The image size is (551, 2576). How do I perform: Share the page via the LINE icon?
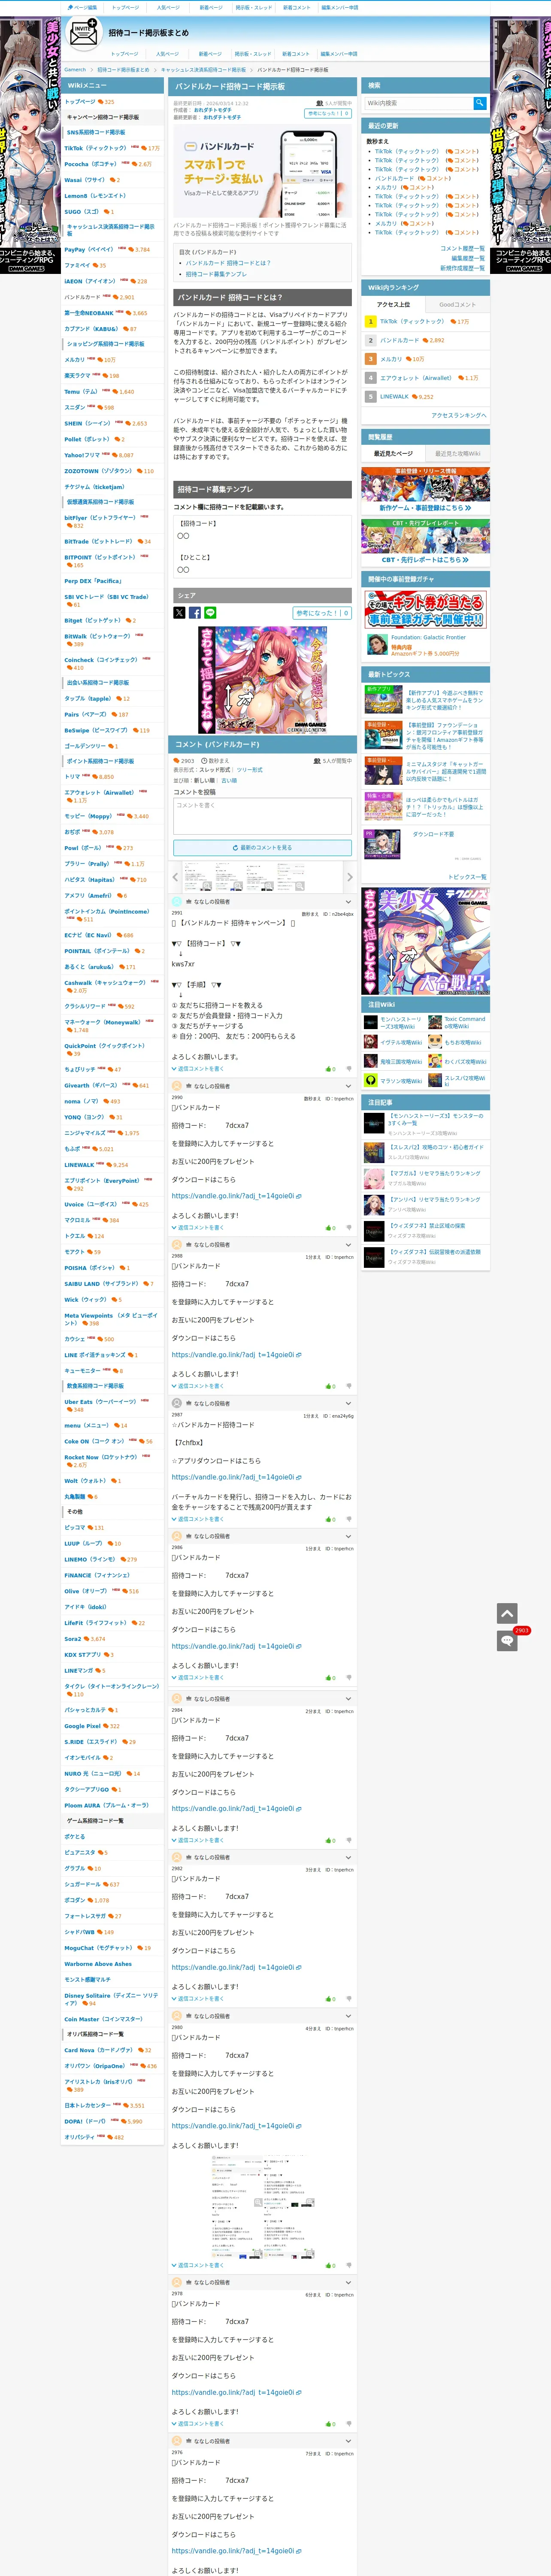[210, 613]
